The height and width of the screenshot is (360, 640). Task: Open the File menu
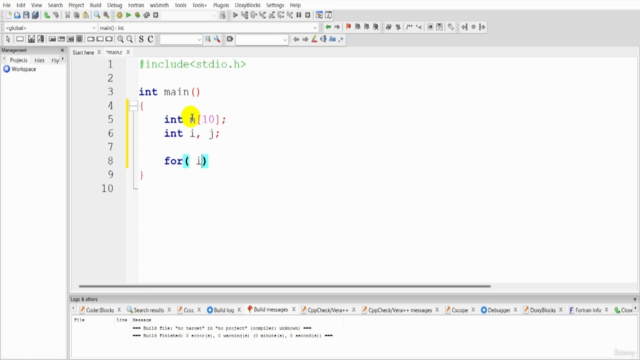pyautogui.click(x=7, y=5)
